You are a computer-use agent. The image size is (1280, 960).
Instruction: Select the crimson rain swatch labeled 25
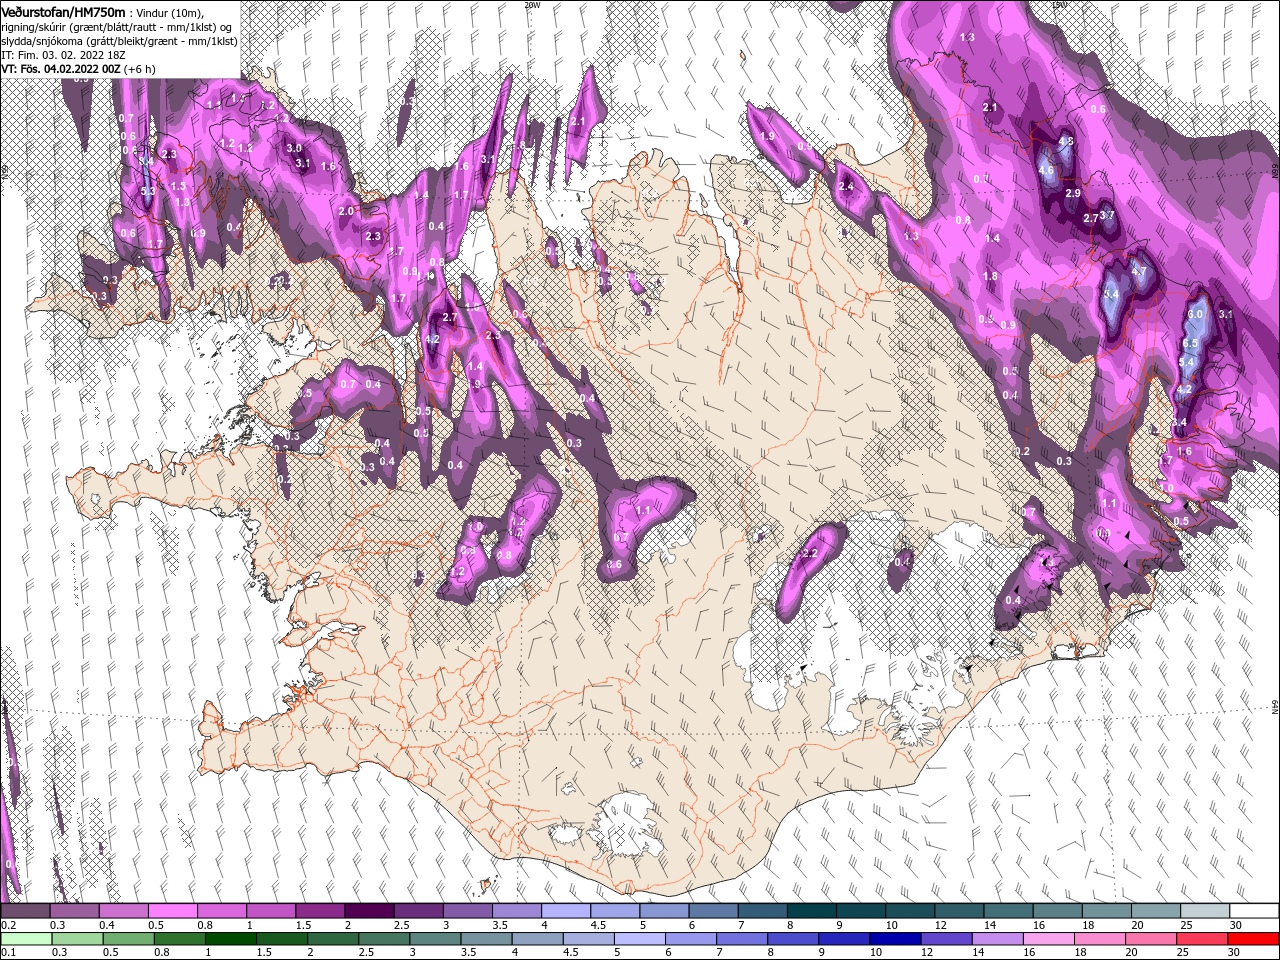tap(1202, 938)
